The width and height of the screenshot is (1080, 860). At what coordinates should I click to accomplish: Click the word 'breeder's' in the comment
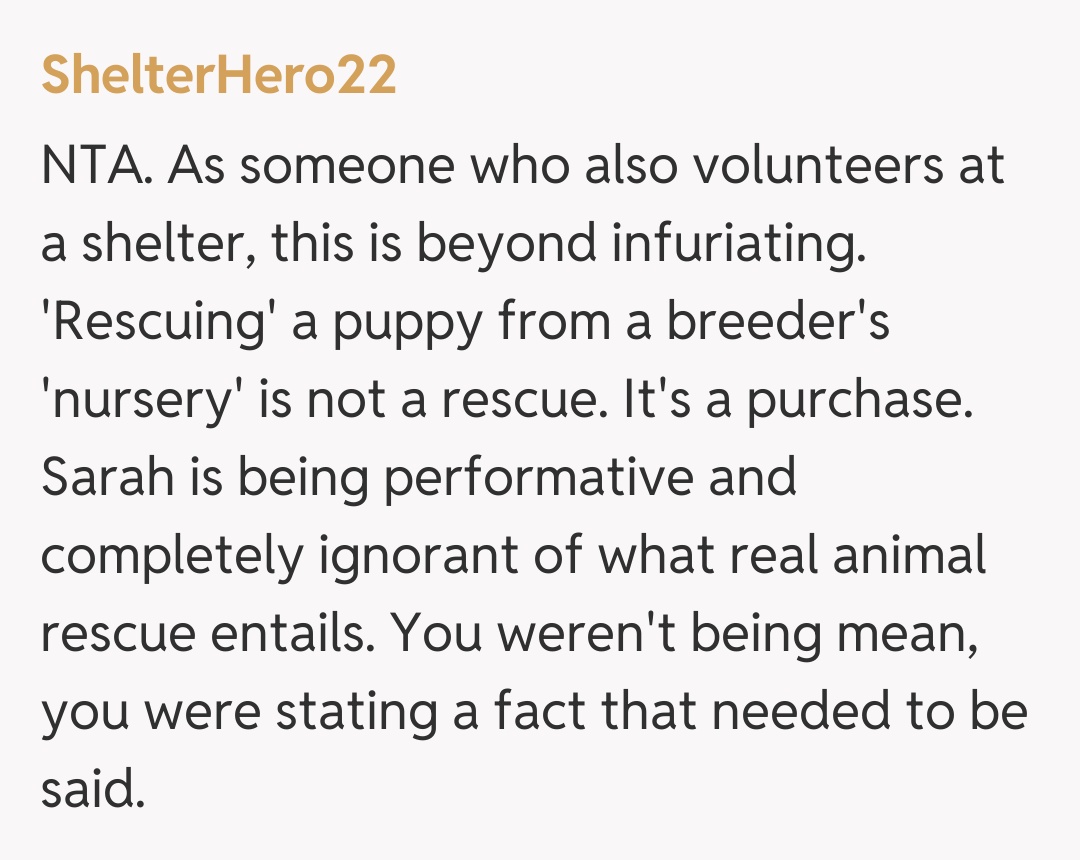point(778,323)
